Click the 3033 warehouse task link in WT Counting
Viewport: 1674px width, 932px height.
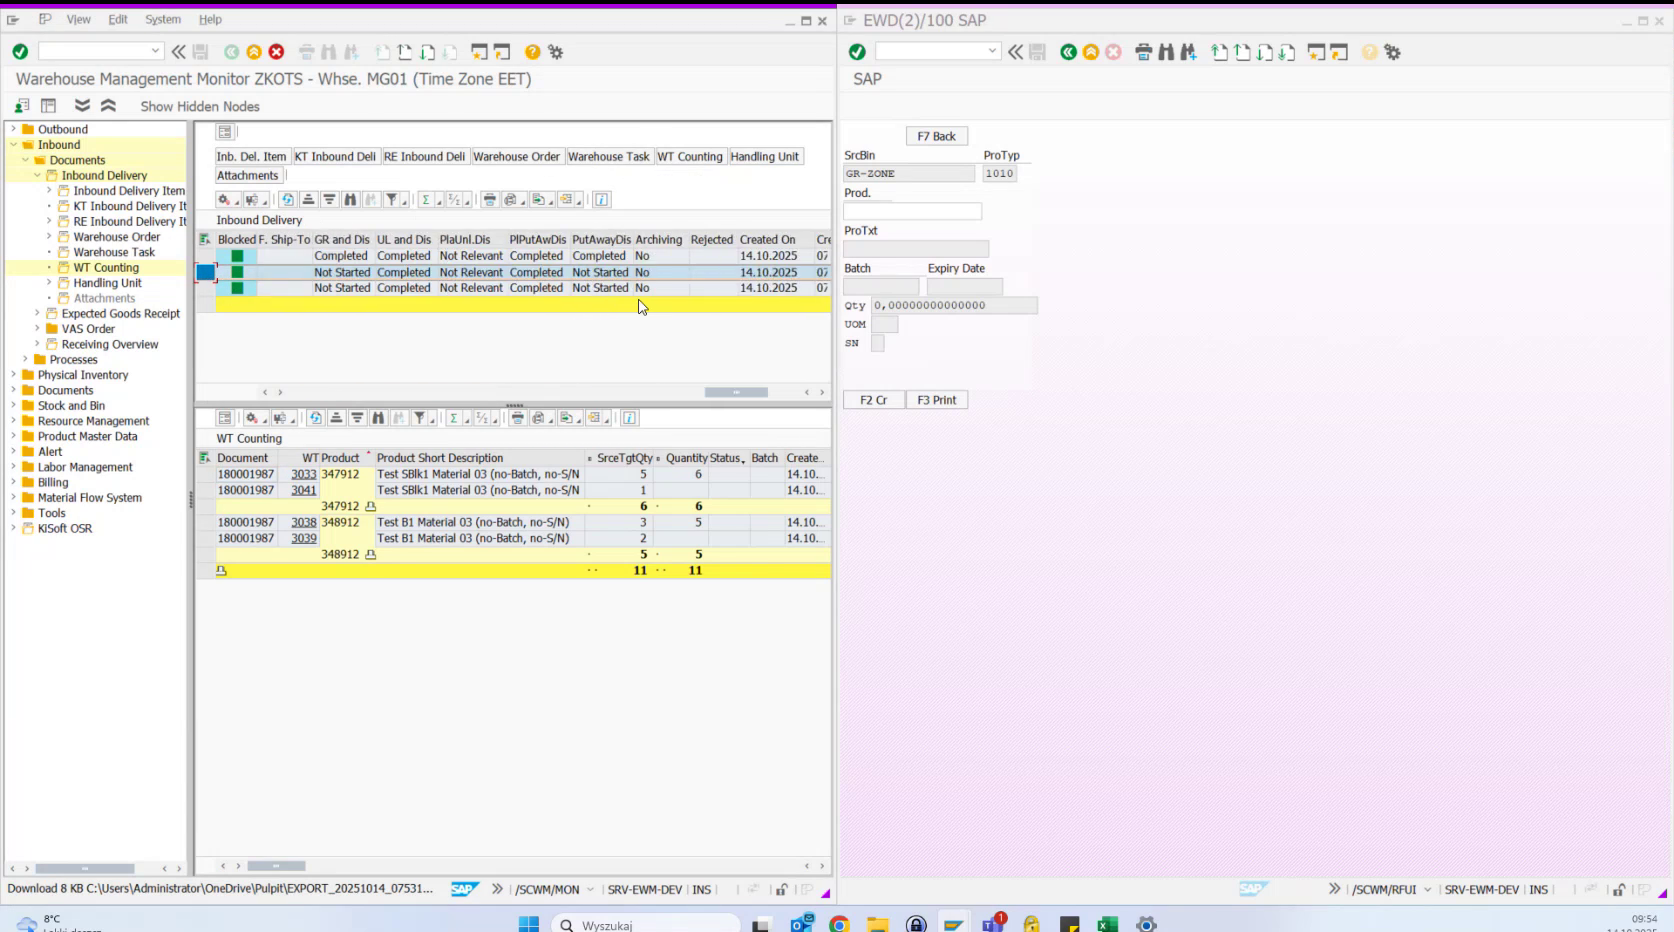tap(303, 474)
